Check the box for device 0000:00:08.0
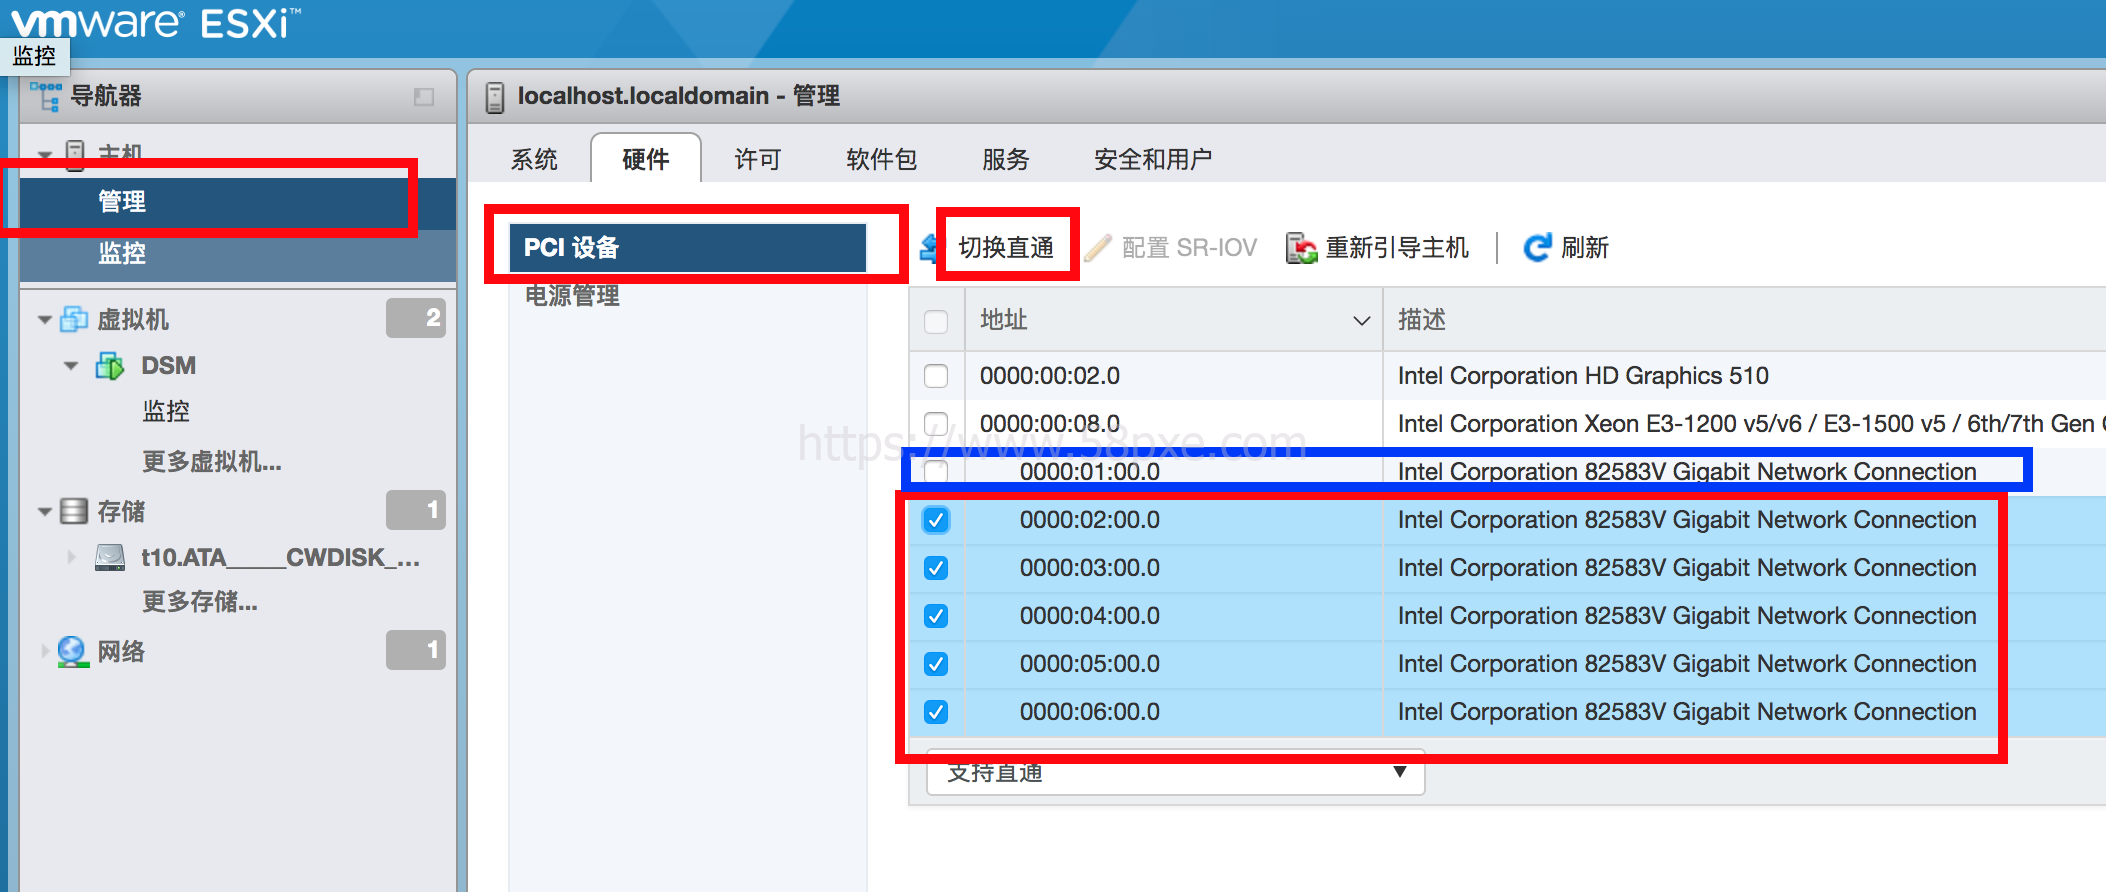Viewport: 2106px width, 892px height. [x=936, y=424]
